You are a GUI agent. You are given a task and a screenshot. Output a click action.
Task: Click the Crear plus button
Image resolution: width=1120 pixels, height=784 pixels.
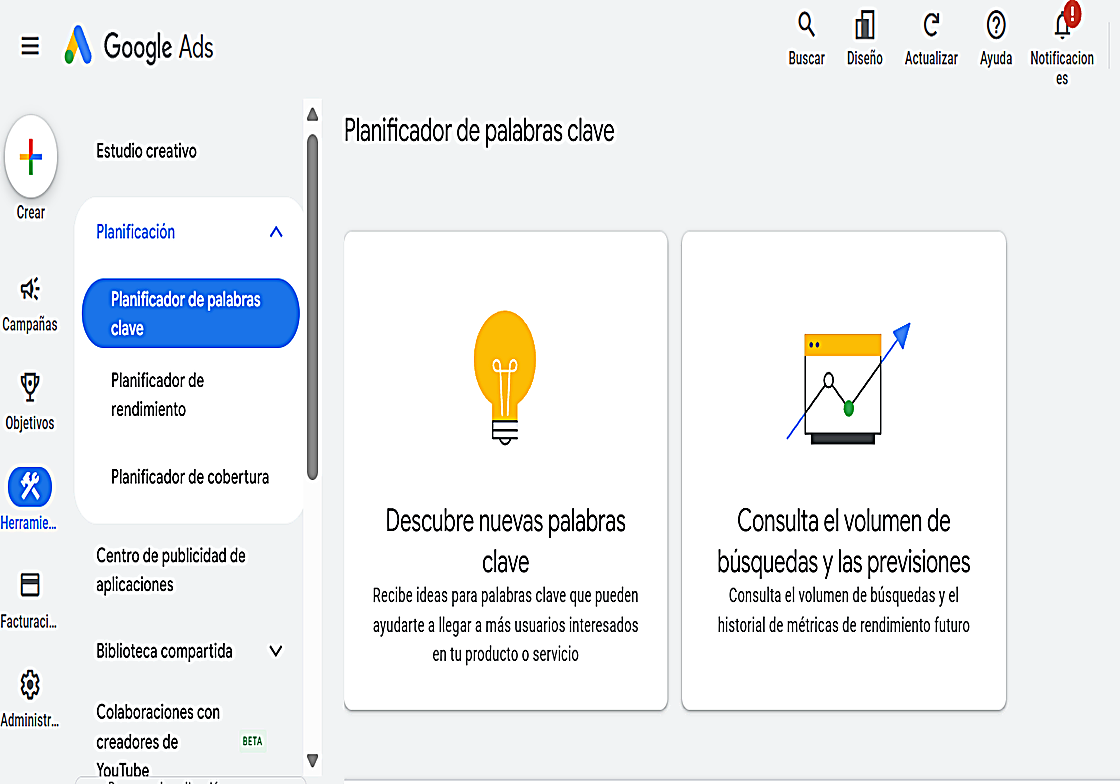(31, 156)
